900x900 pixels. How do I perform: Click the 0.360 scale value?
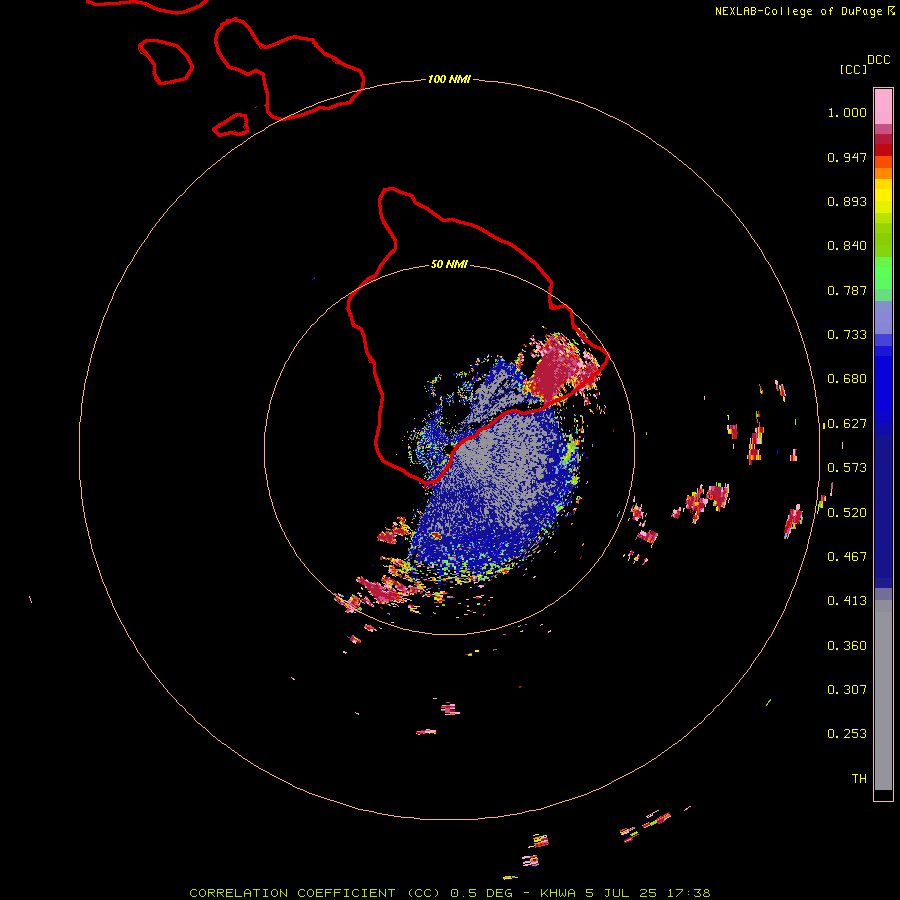(x=847, y=646)
